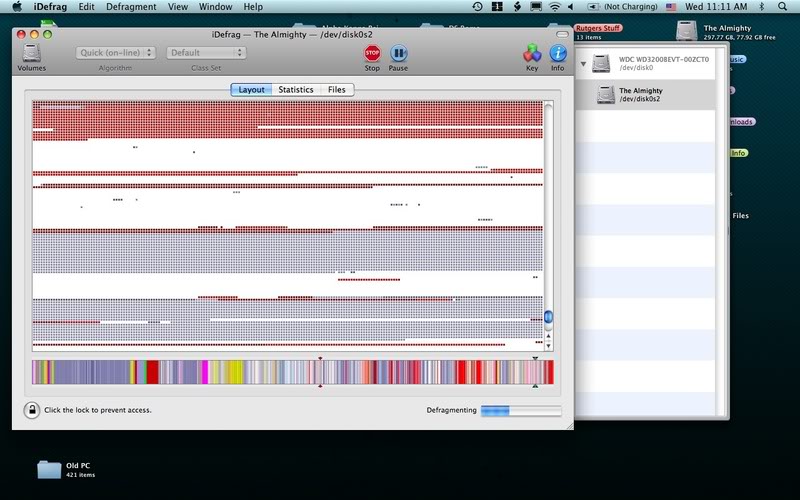Open the US flag input menu
Image resolution: width=800 pixels, height=500 pixels.
click(671, 7)
